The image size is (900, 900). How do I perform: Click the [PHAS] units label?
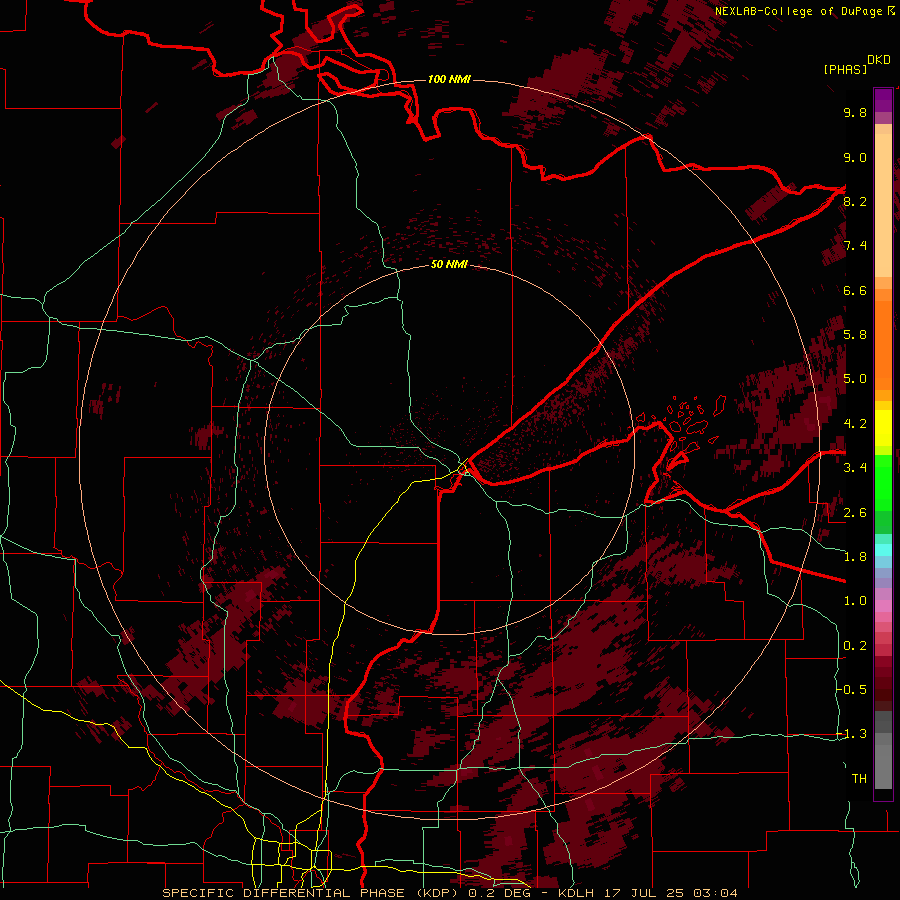845,70
